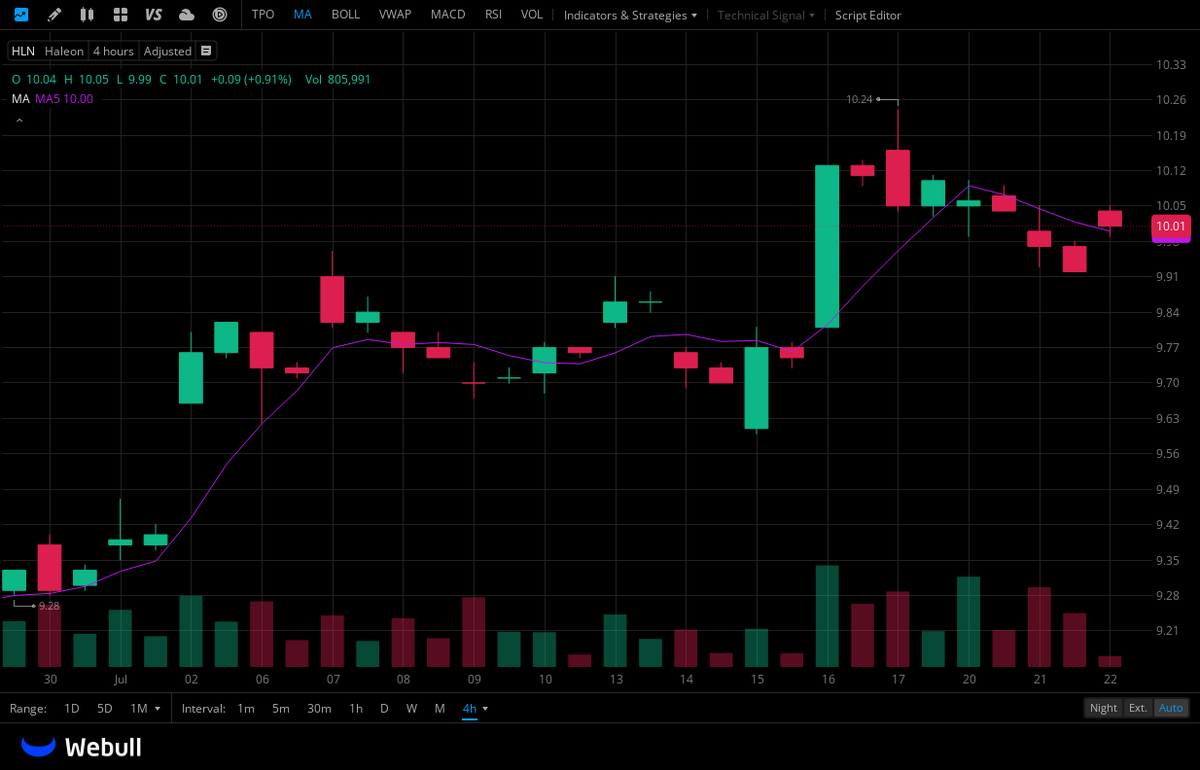Open the VS compare stocks tool
This screenshot has width=1200, height=770.
153,15
